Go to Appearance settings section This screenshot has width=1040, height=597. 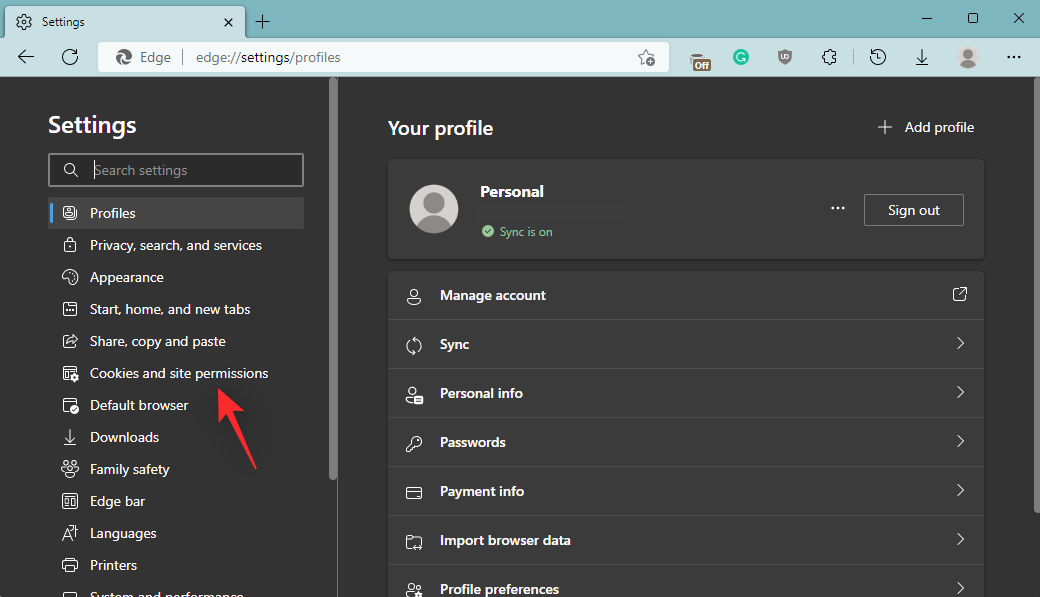click(x=126, y=277)
